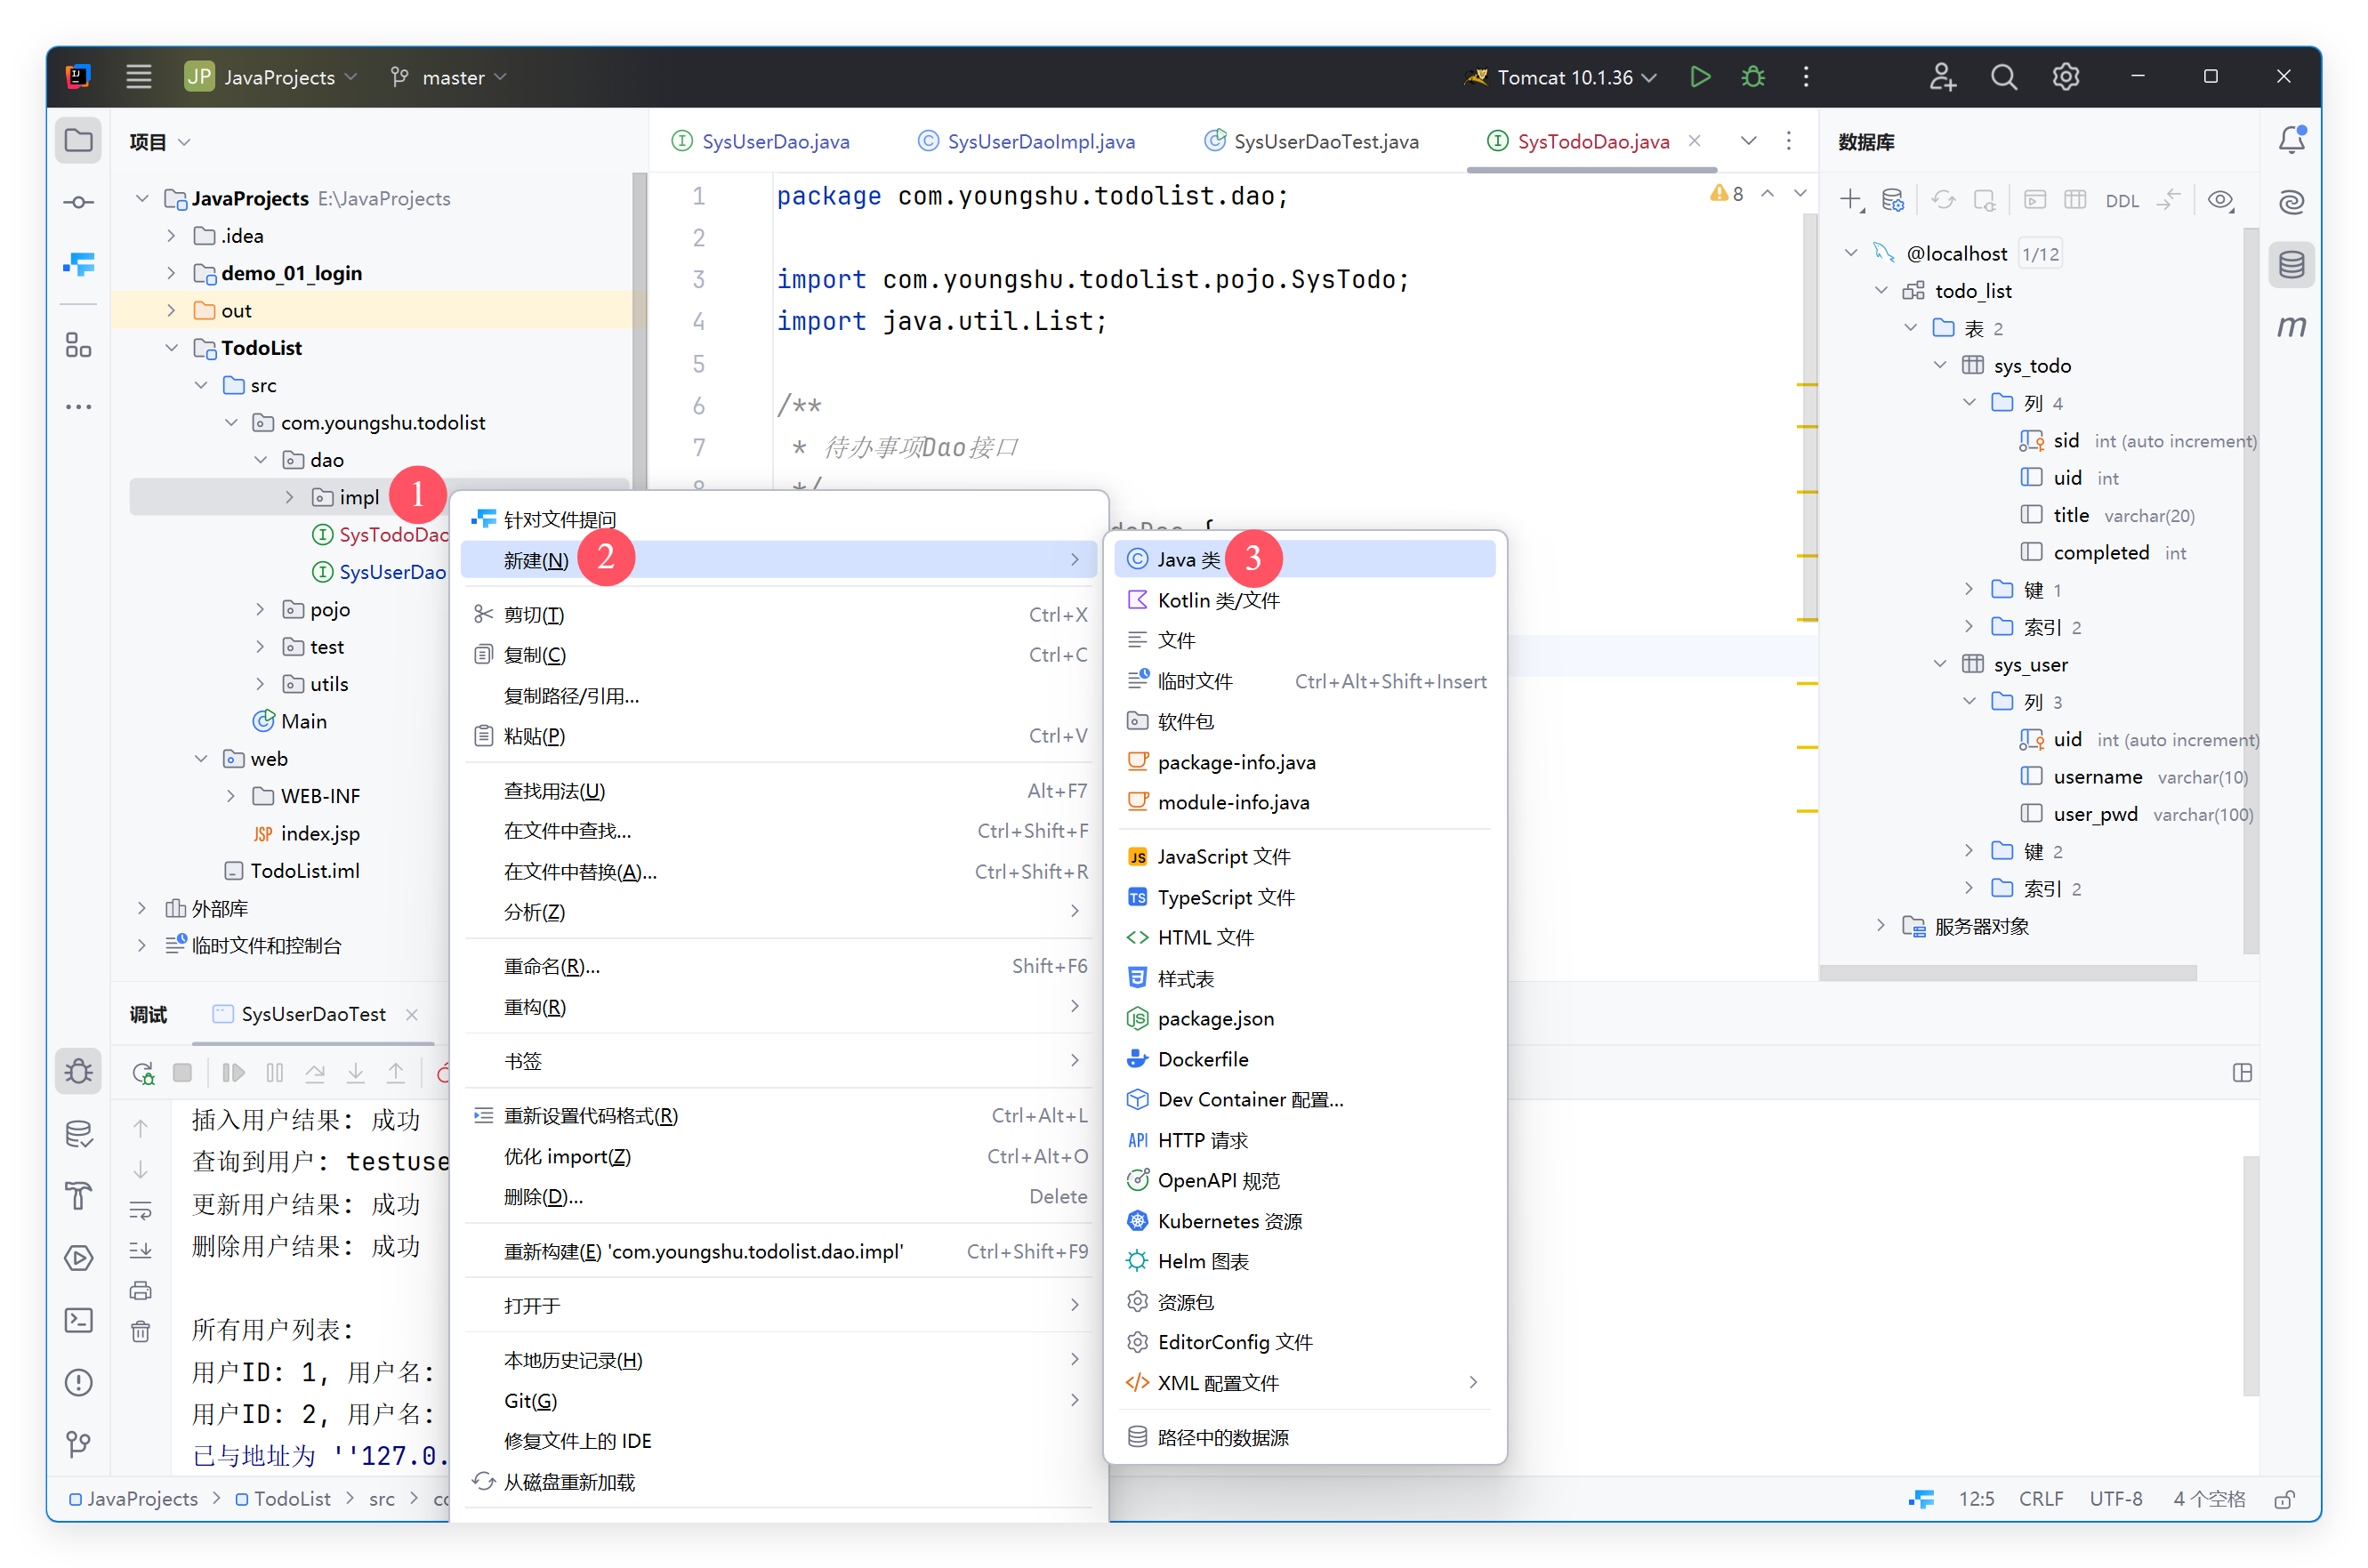The image size is (2368, 1568).
Task: Select the index.jsp file in the tree
Action: pyautogui.click(x=306, y=834)
